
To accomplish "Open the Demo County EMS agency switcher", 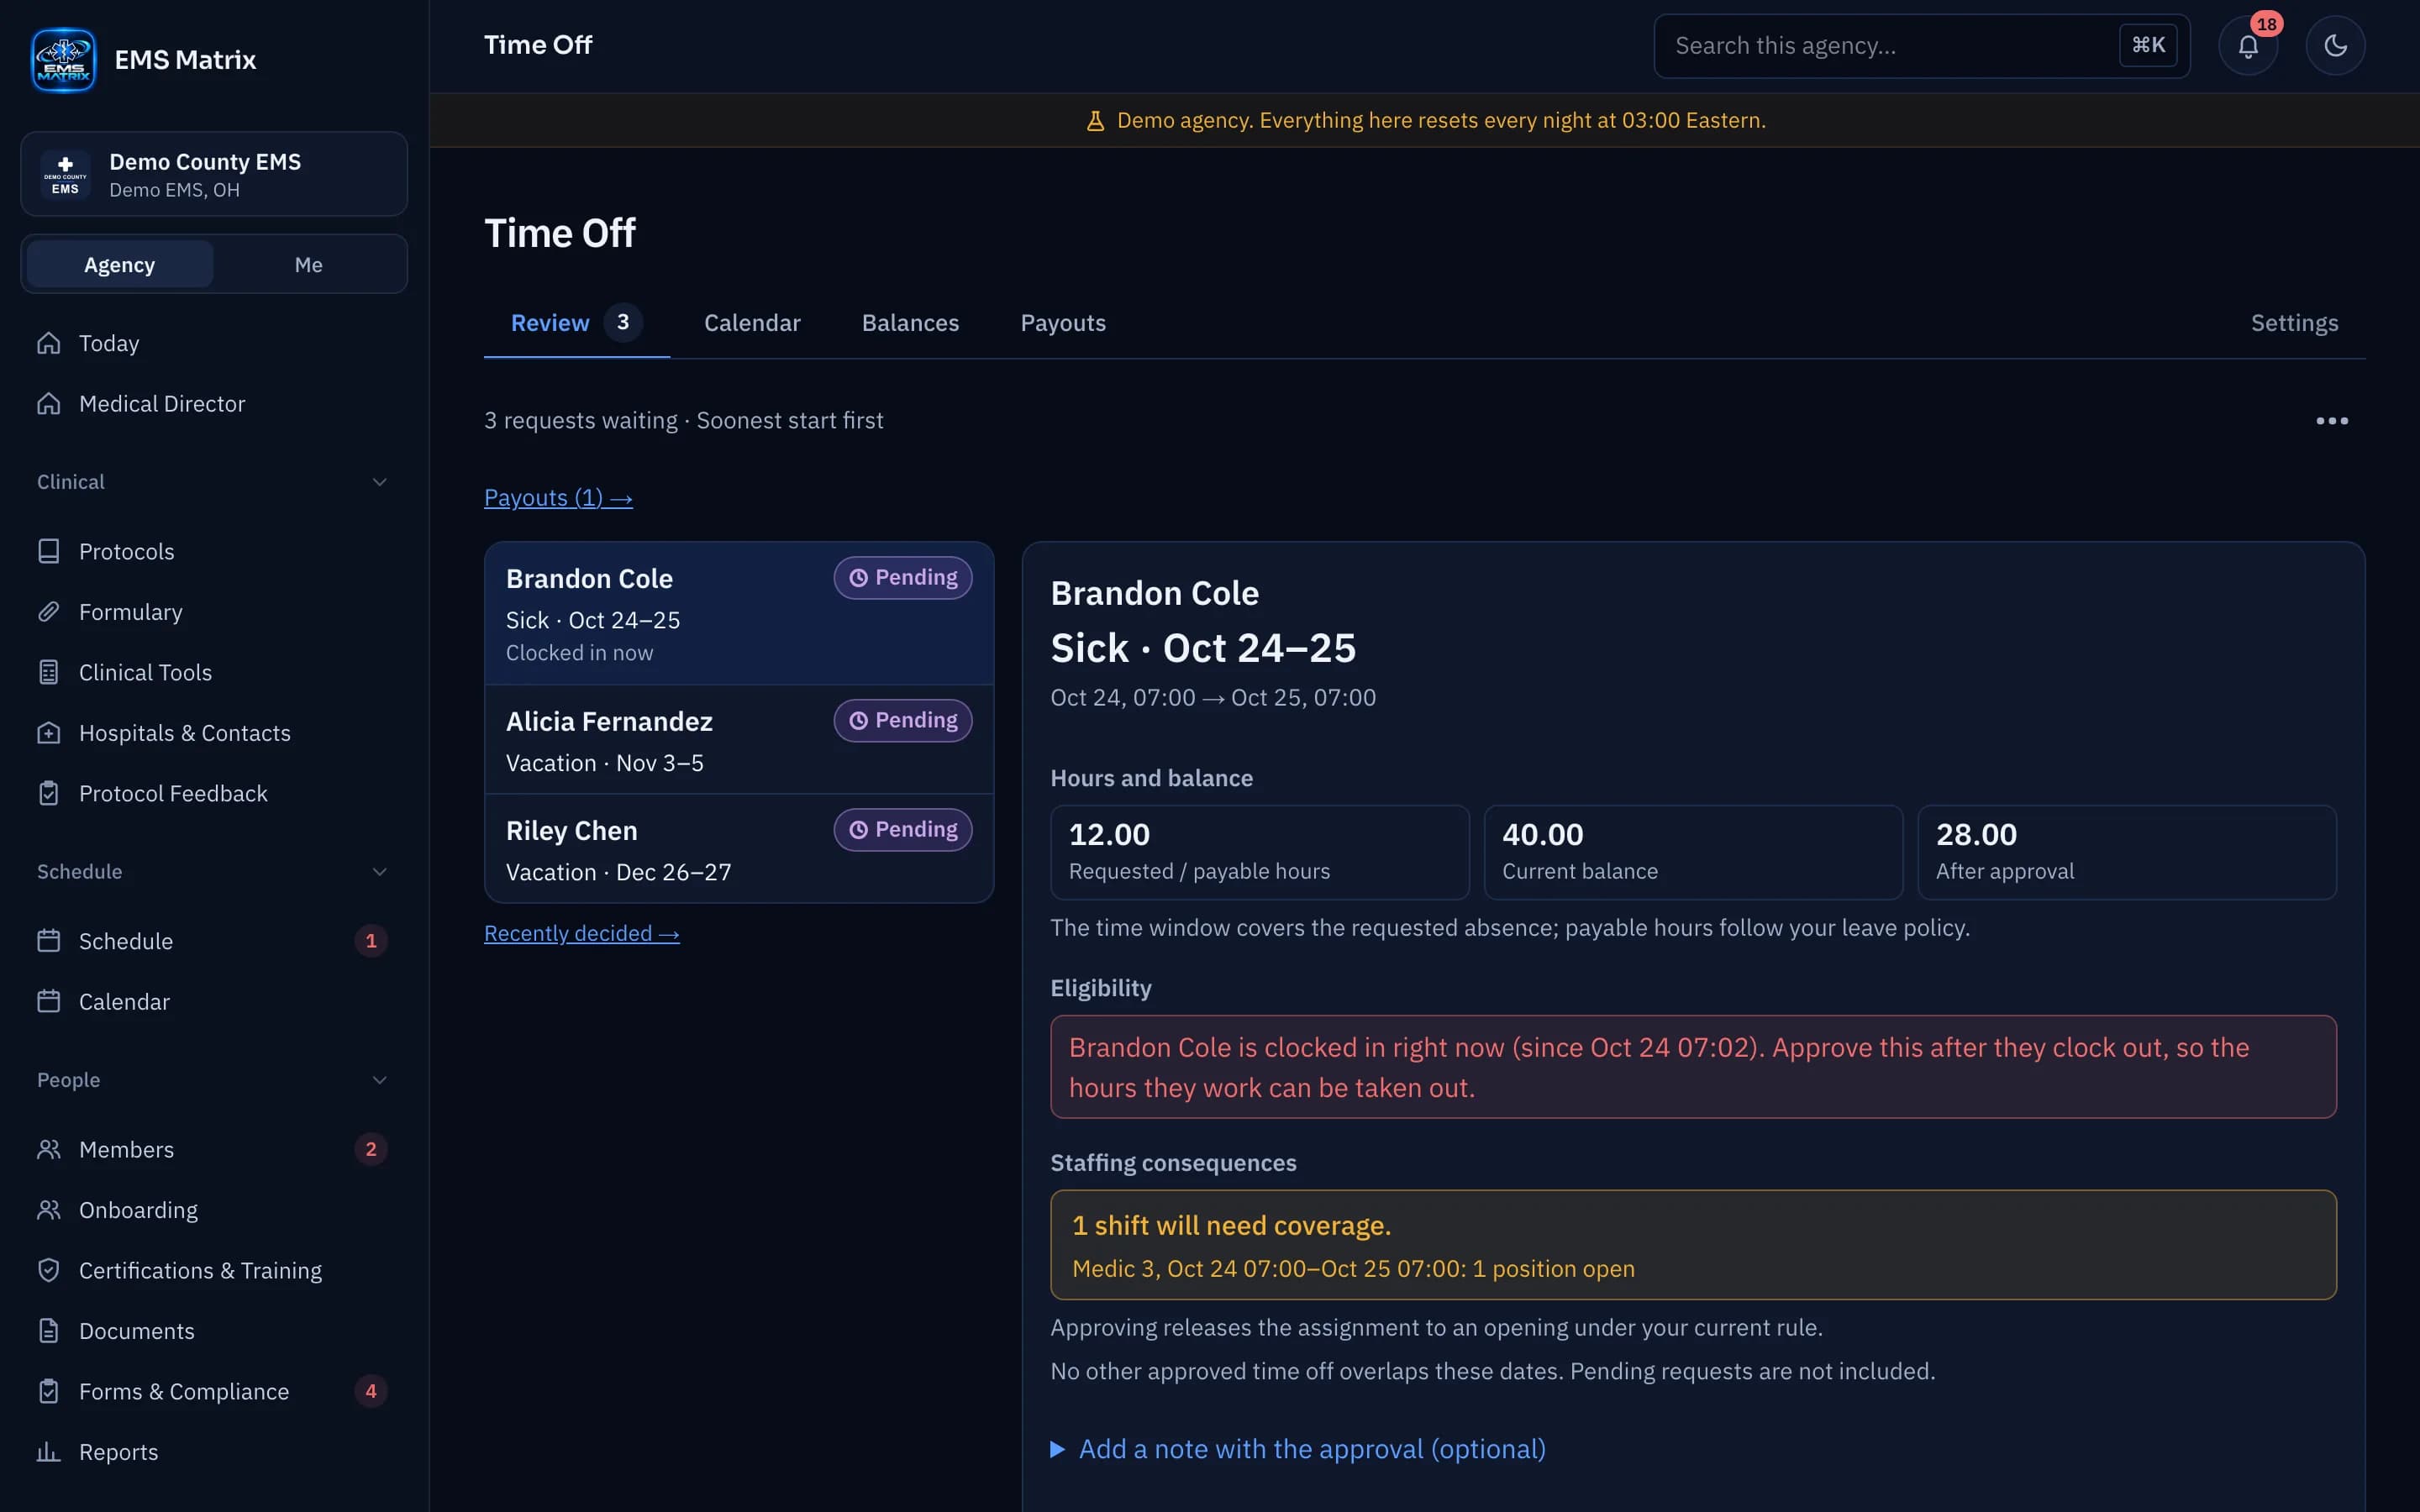I will point(214,174).
